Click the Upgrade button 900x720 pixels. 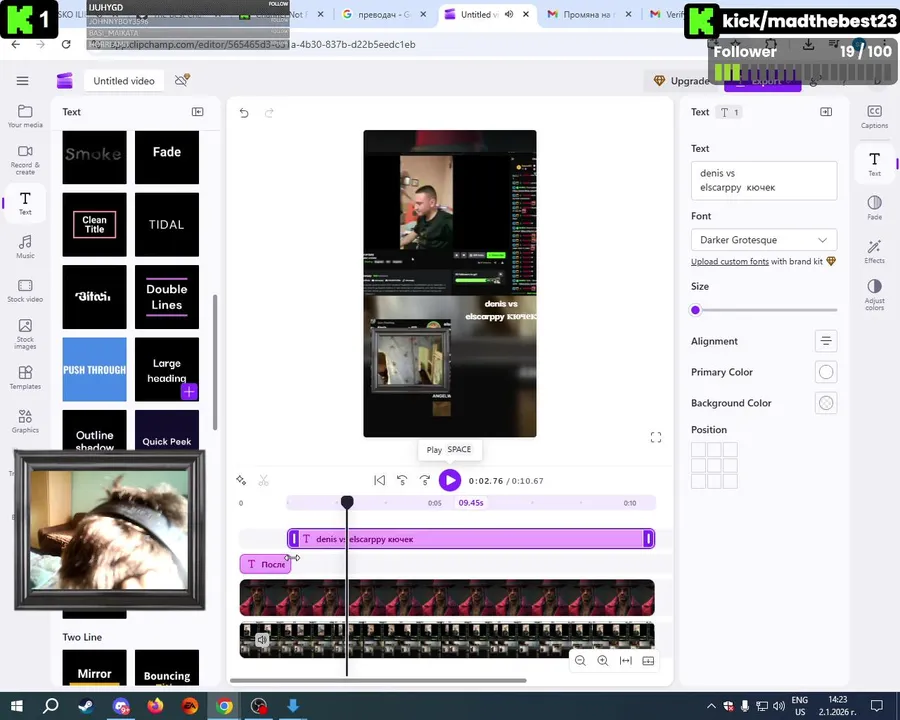[681, 81]
